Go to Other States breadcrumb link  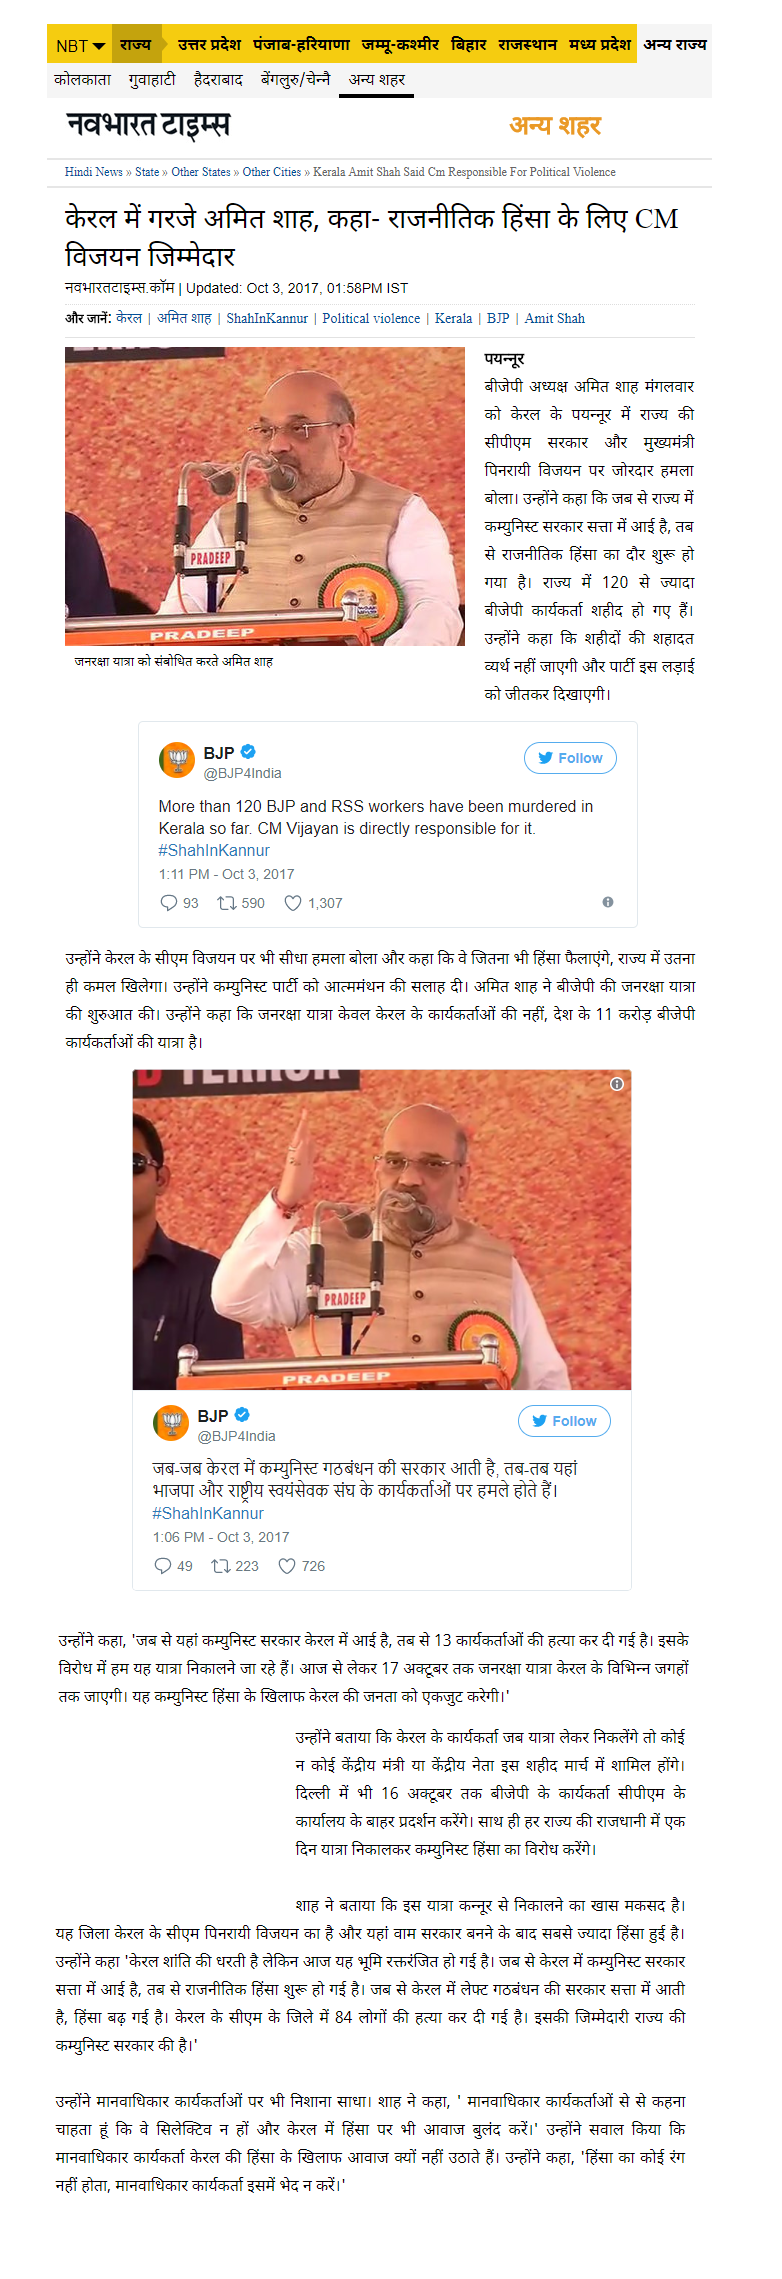(201, 172)
